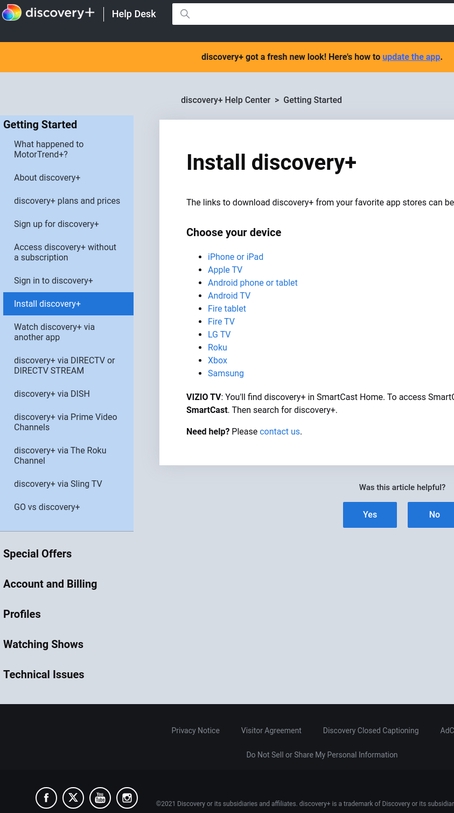Focus the Help Desk search field
The image size is (454, 813).
pyautogui.click(x=313, y=14)
